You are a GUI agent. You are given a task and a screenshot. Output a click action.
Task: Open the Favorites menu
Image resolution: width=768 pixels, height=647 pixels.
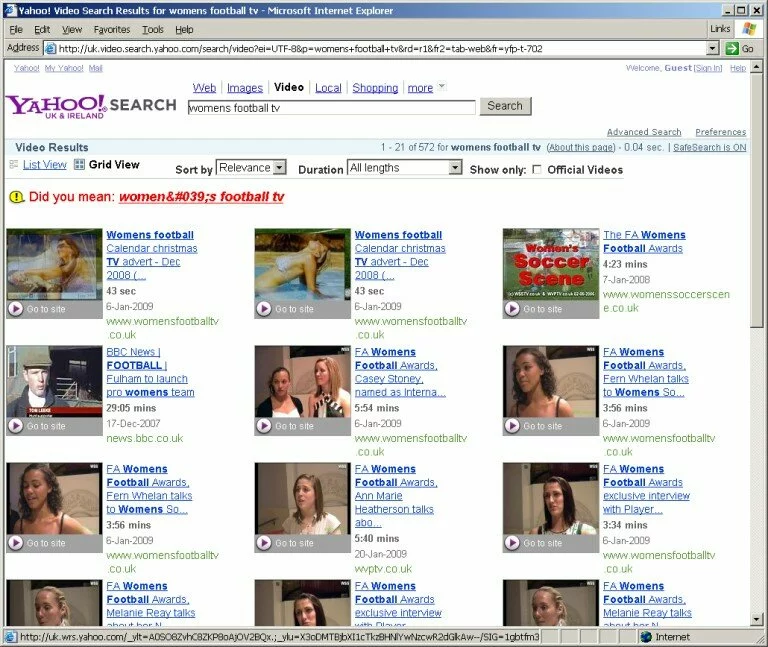click(112, 29)
